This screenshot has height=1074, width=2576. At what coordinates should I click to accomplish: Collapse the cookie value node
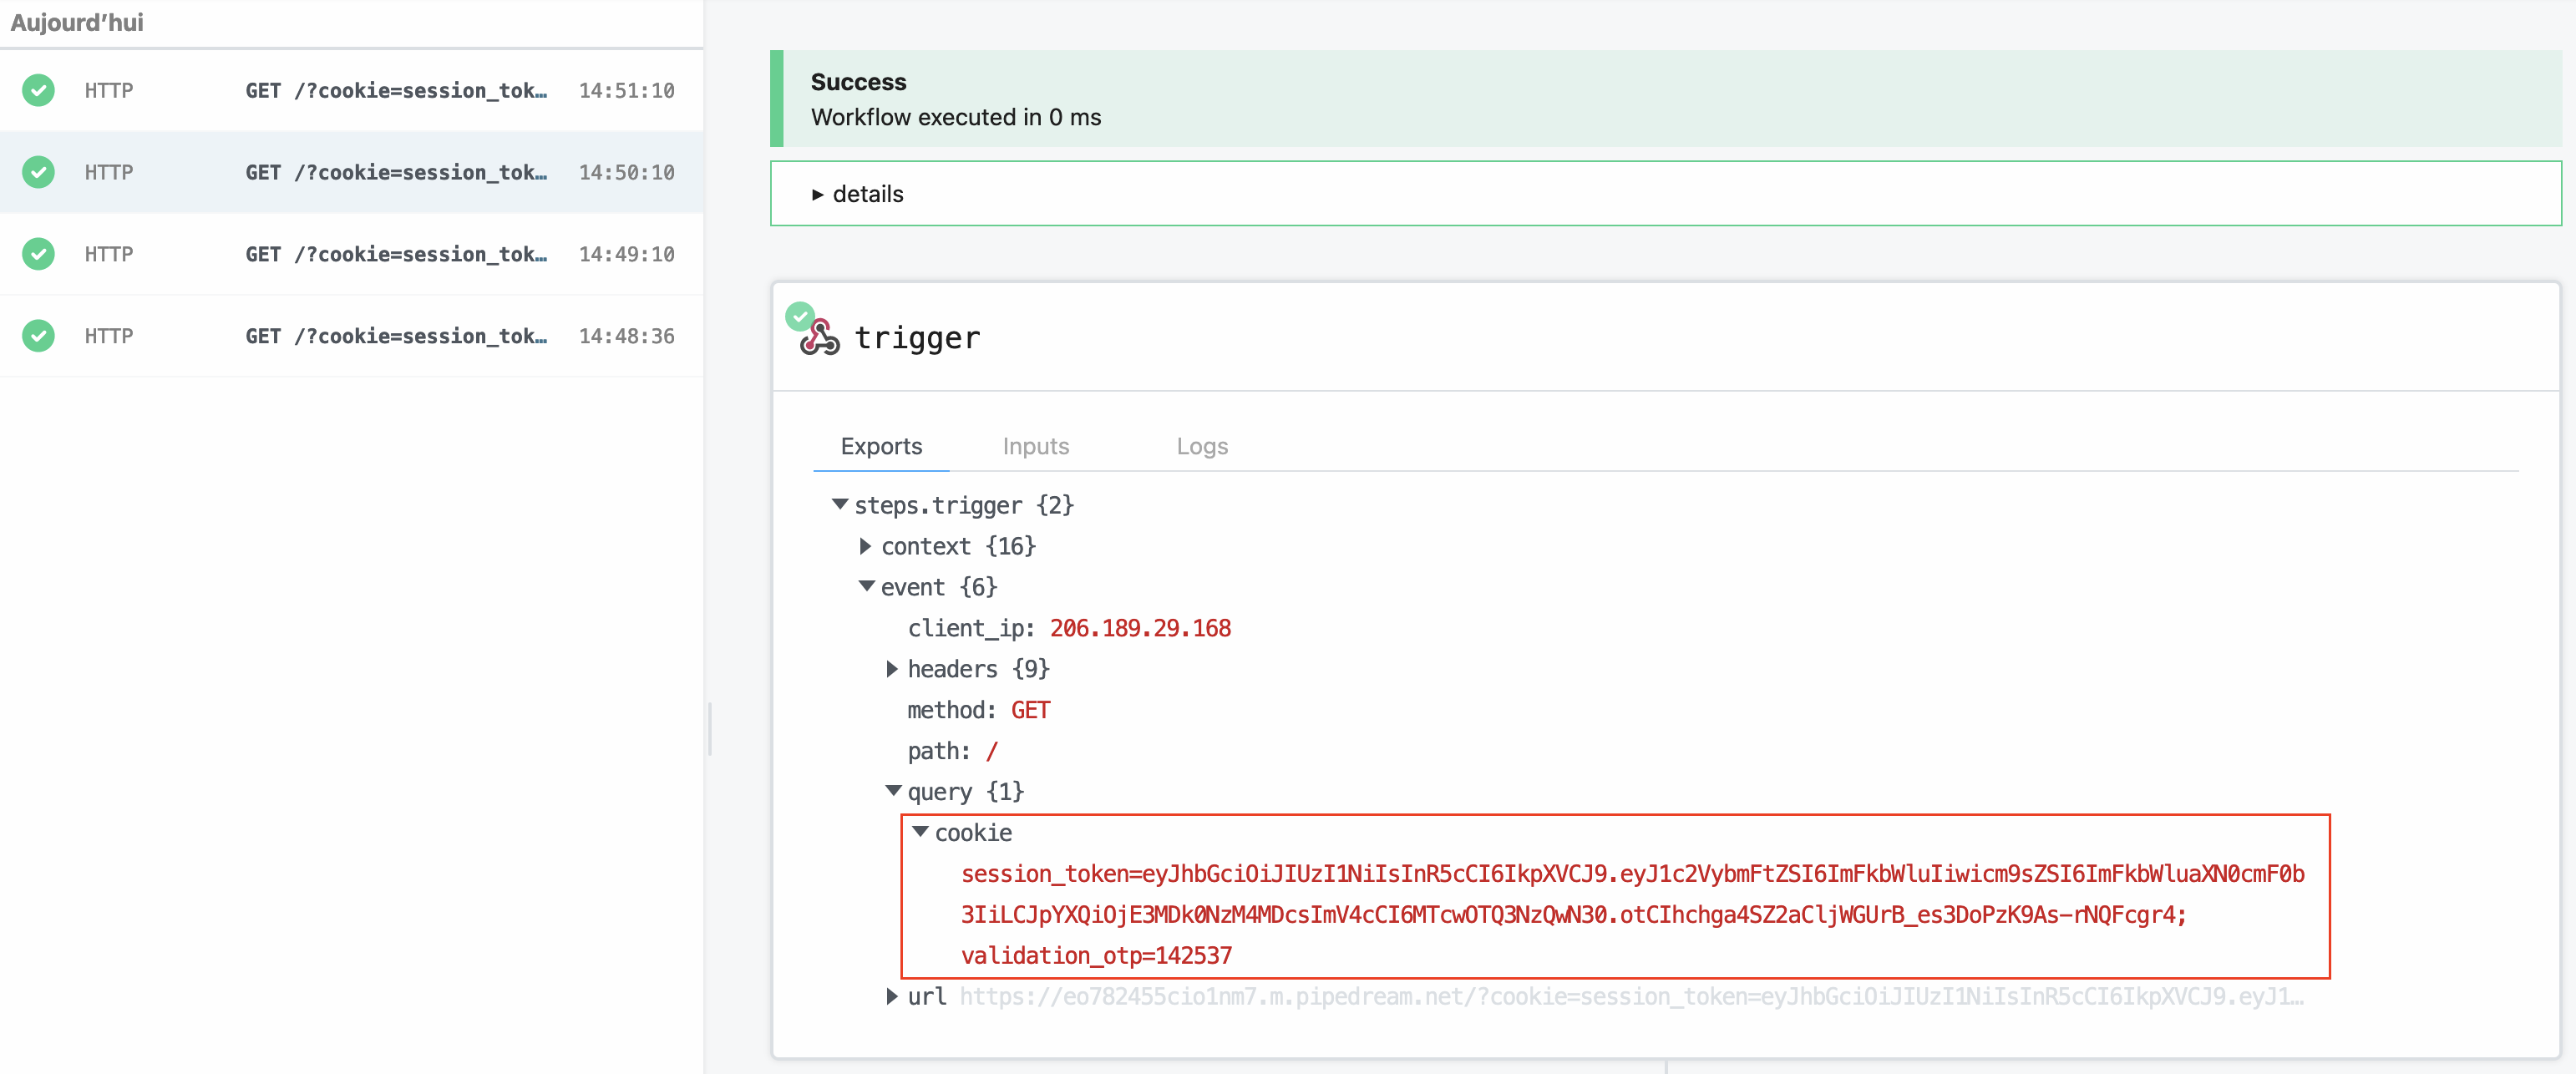[x=920, y=832]
